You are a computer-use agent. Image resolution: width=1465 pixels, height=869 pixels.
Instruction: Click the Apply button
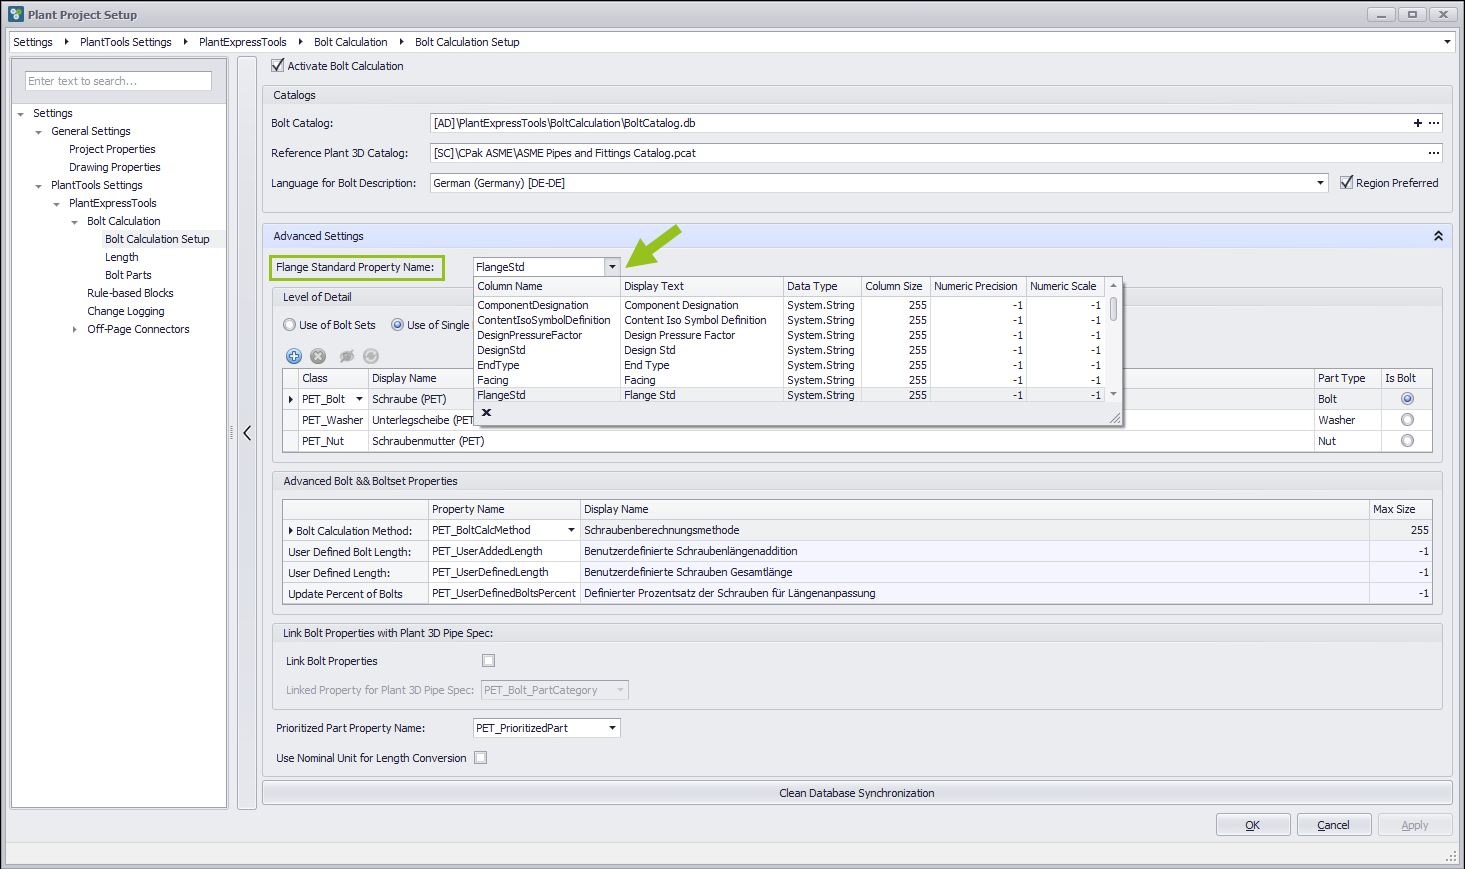point(1414,825)
